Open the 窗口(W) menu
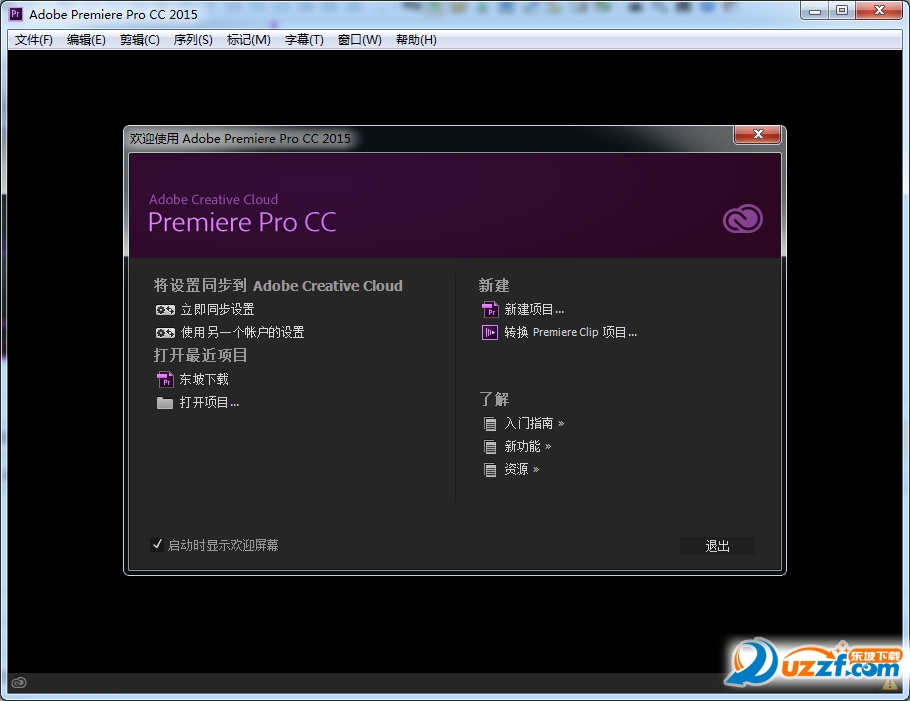This screenshot has height=701, width=910. [360, 39]
